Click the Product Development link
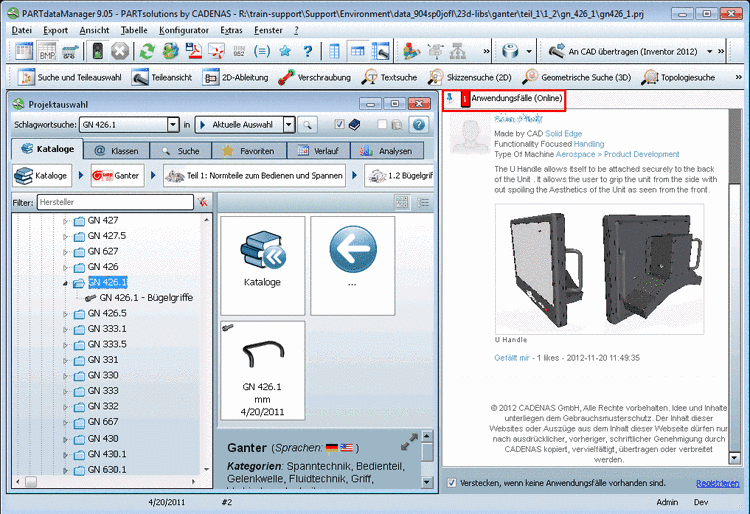The width and height of the screenshot is (750, 514). [641, 154]
